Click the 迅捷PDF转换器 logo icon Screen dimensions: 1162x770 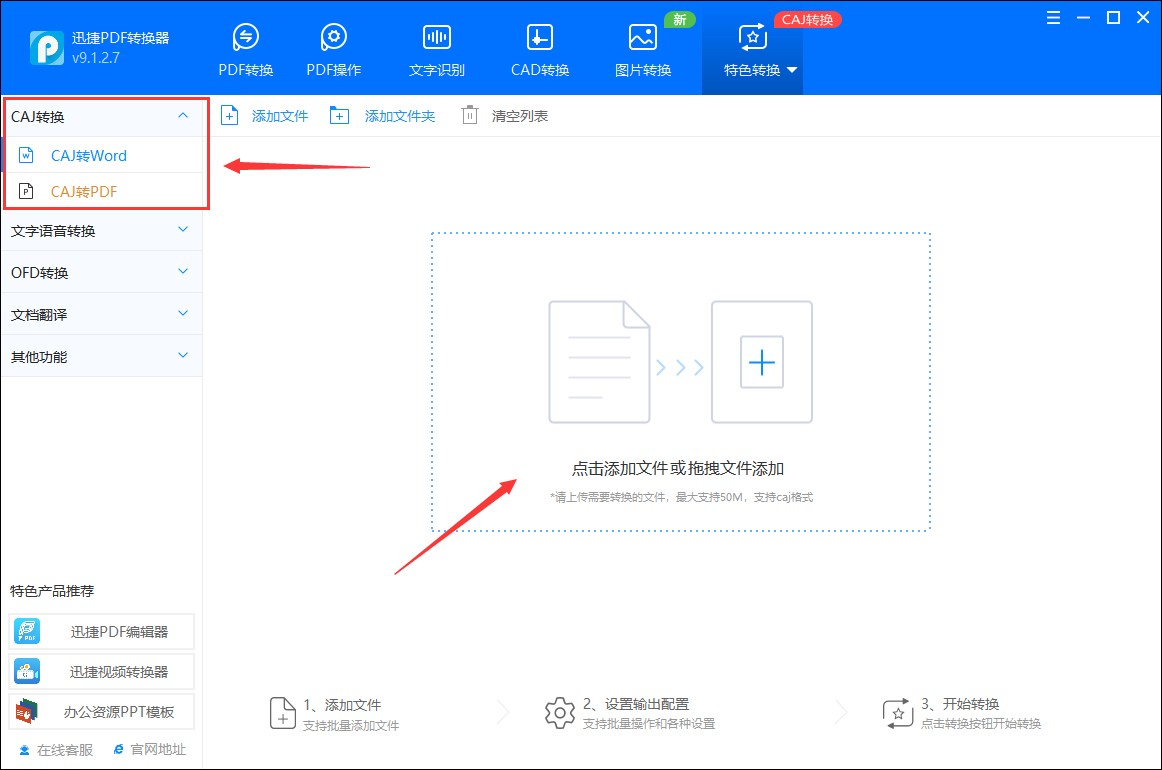[x=47, y=47]
